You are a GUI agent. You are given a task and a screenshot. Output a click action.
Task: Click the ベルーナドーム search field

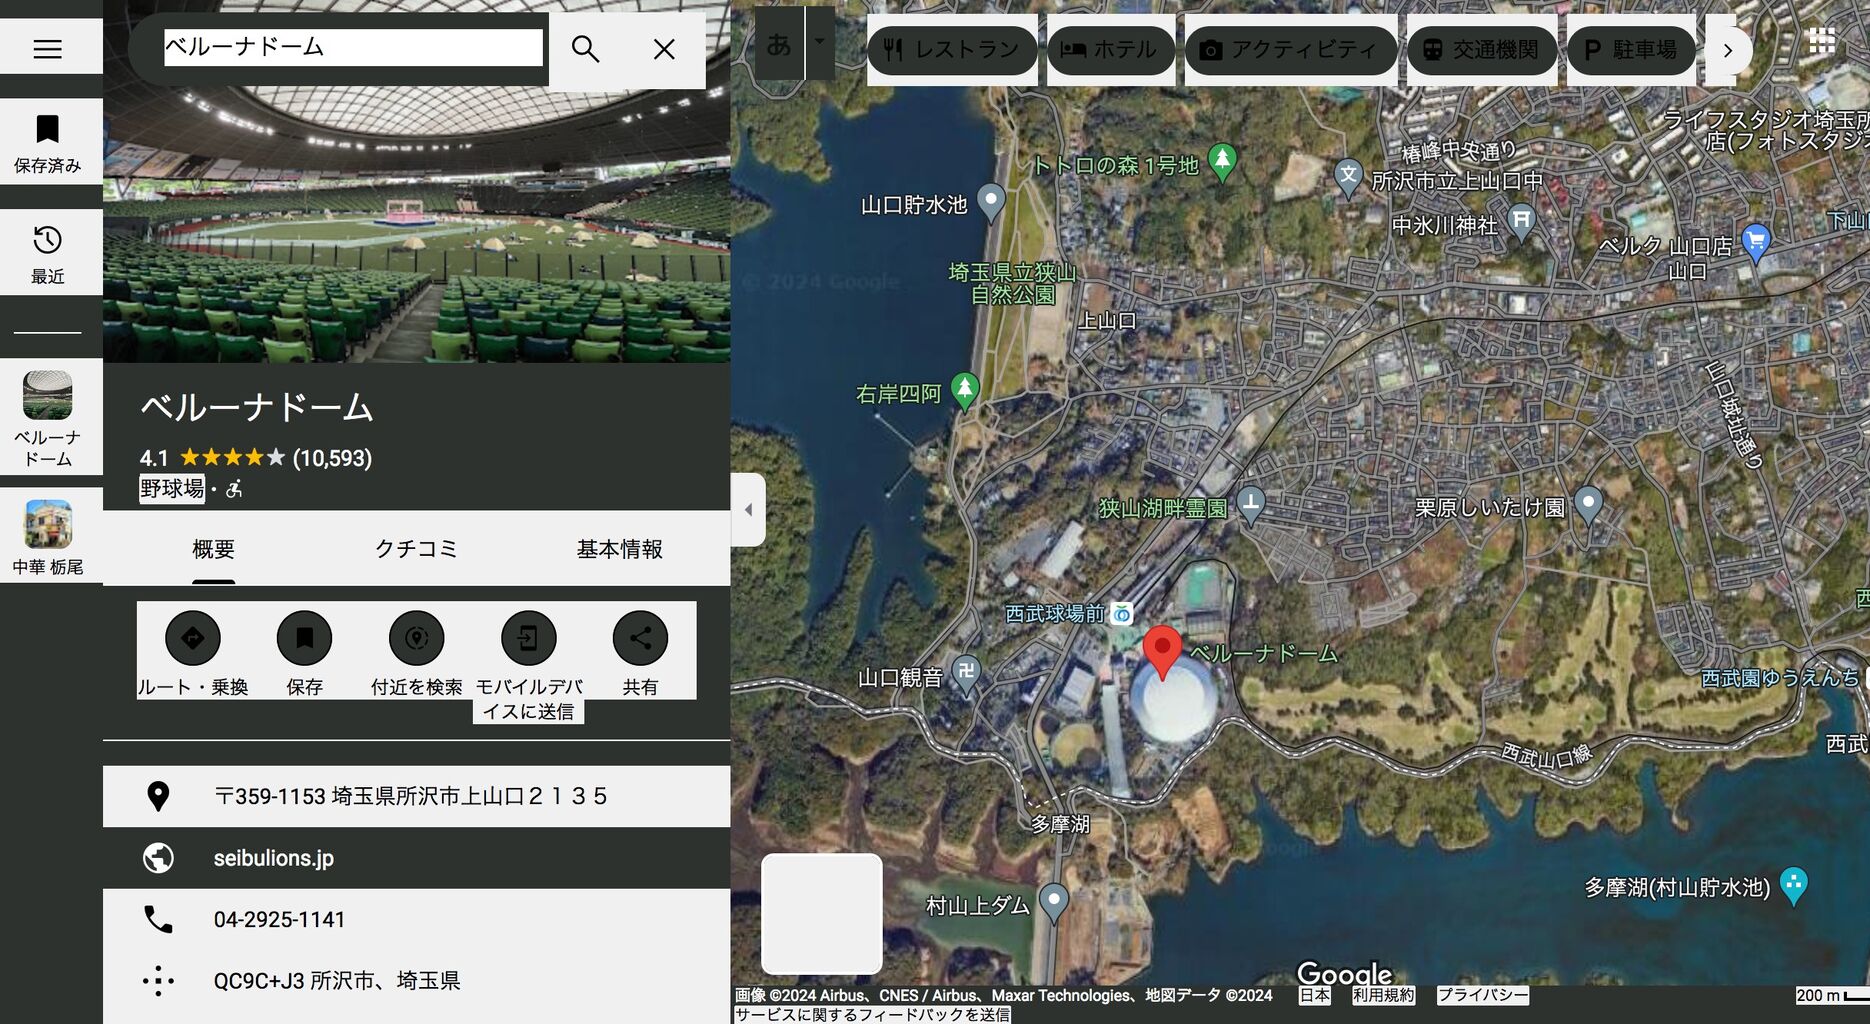click(353, 47)
